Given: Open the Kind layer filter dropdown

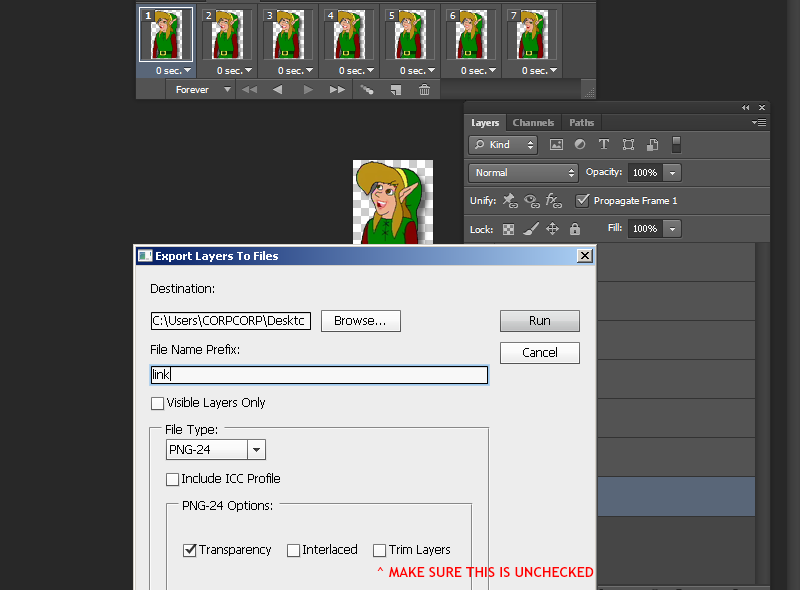Looking at the screenshot, I should (x=503, y=145).
